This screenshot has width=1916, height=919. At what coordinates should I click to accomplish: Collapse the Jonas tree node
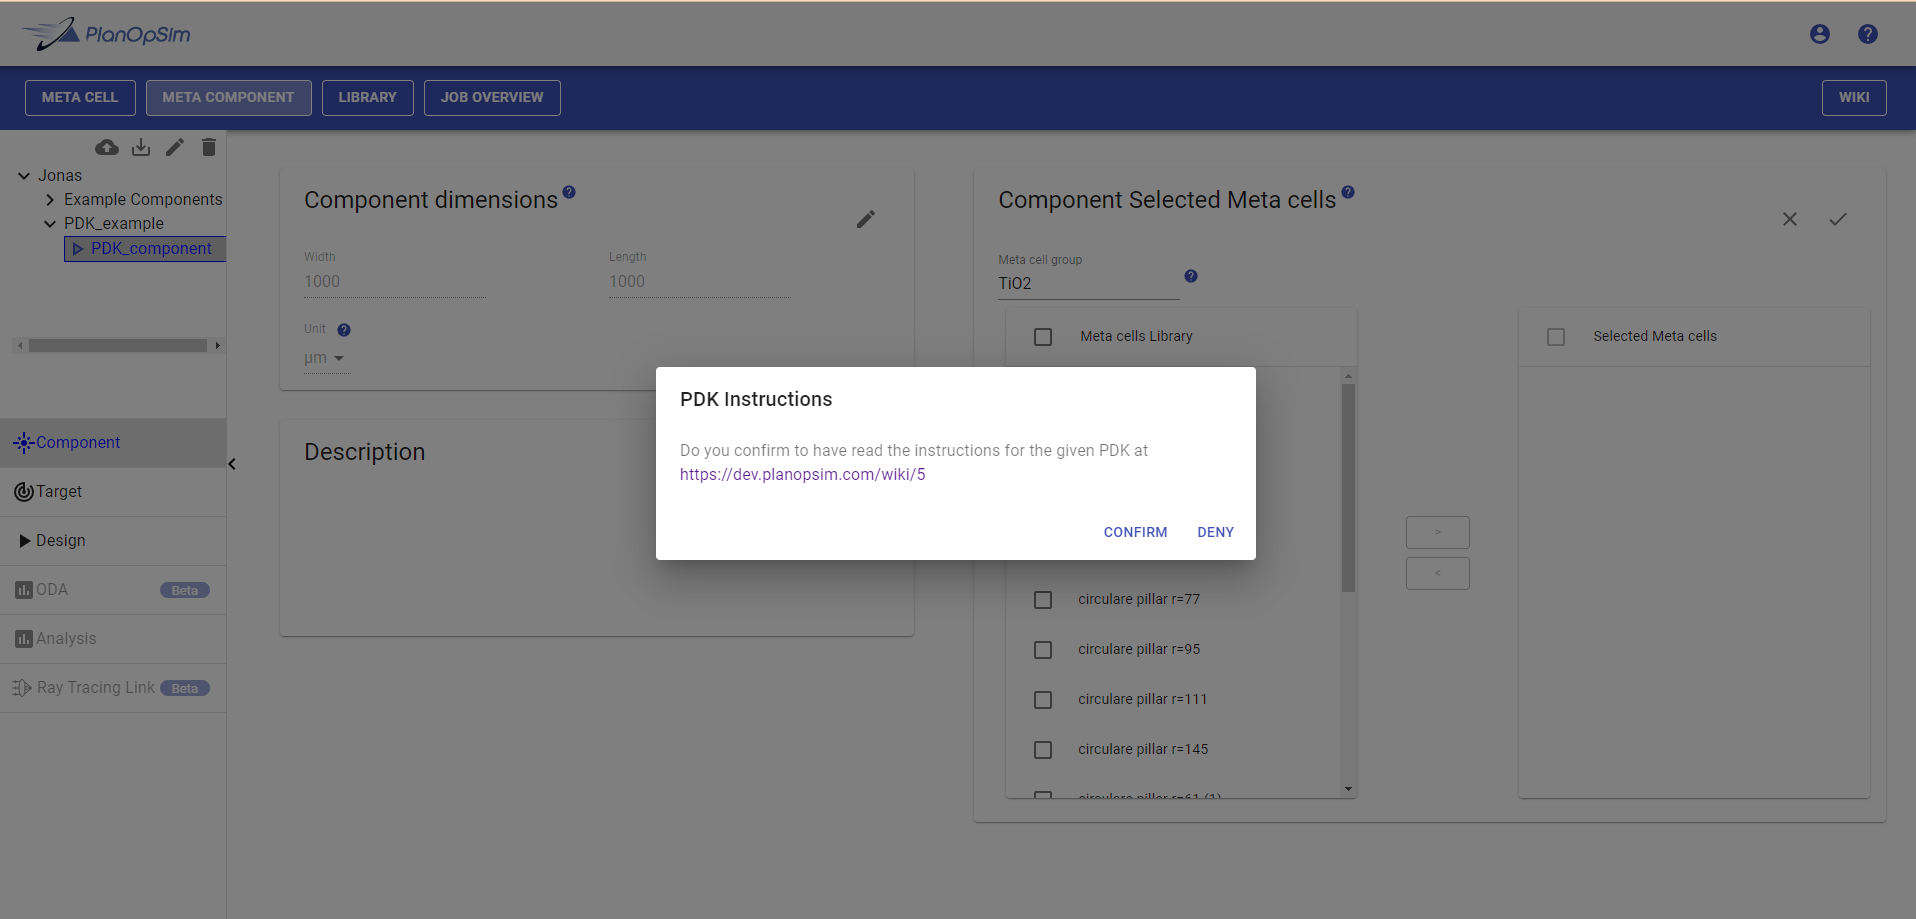pos(24,176)
